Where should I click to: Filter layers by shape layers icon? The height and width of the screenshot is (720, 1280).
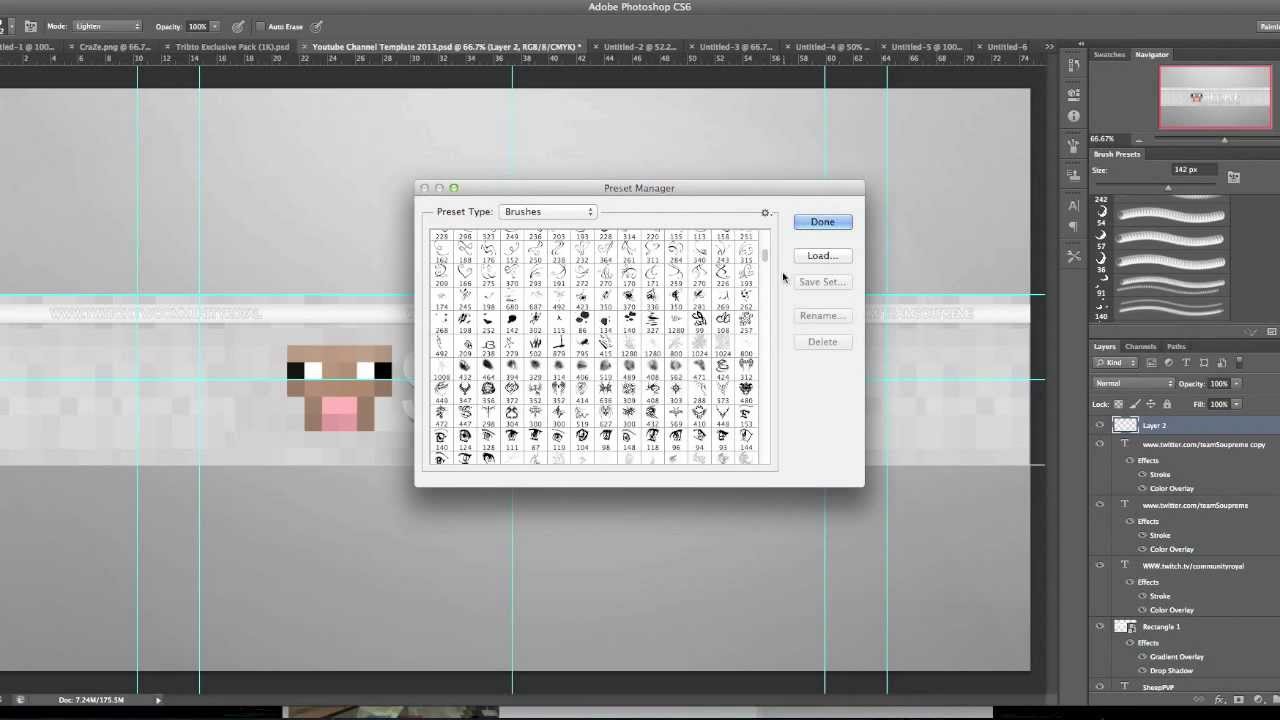[x=1204, y=362]
